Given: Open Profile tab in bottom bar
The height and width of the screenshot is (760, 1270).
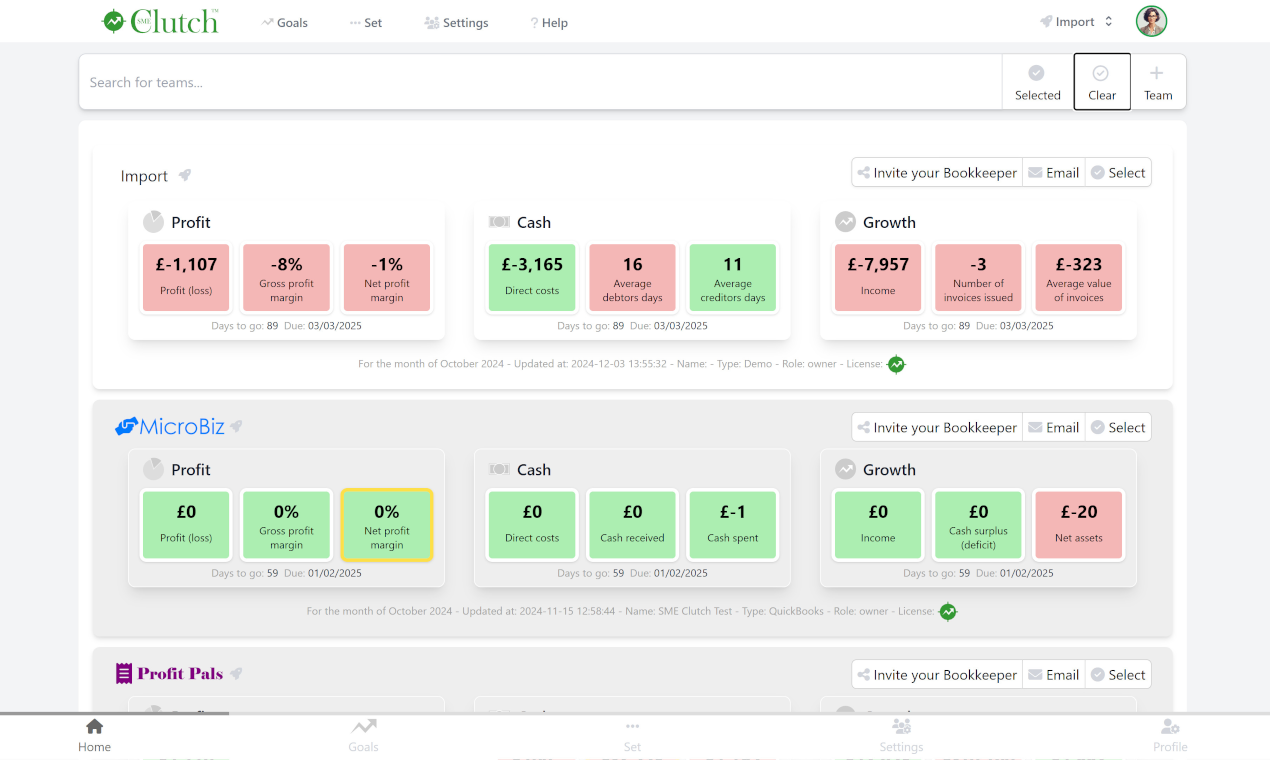Looking at the screenshot, I should 1170,736.
